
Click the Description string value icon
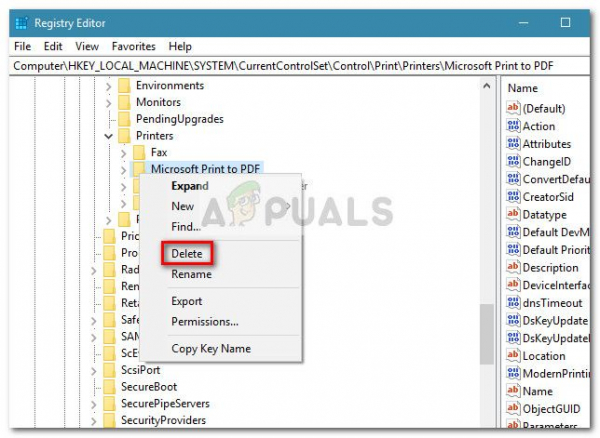[513, 267]
